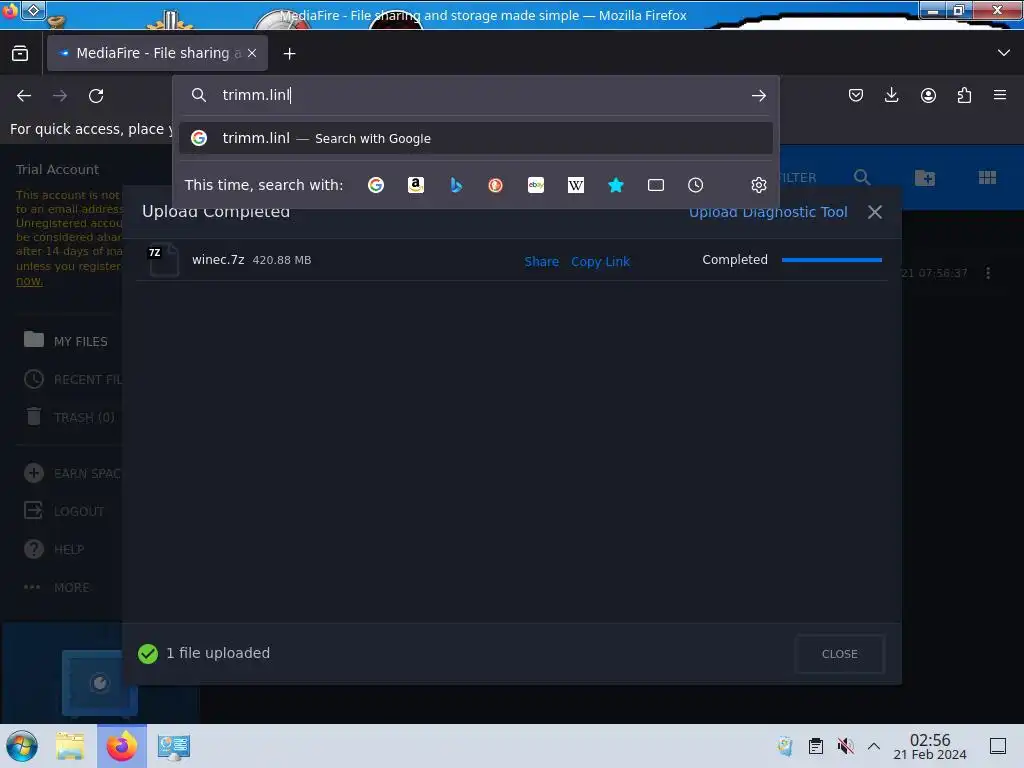Search this time with Amazon icon
This screenshot has height=768, width=1024.
pos(415,185)
